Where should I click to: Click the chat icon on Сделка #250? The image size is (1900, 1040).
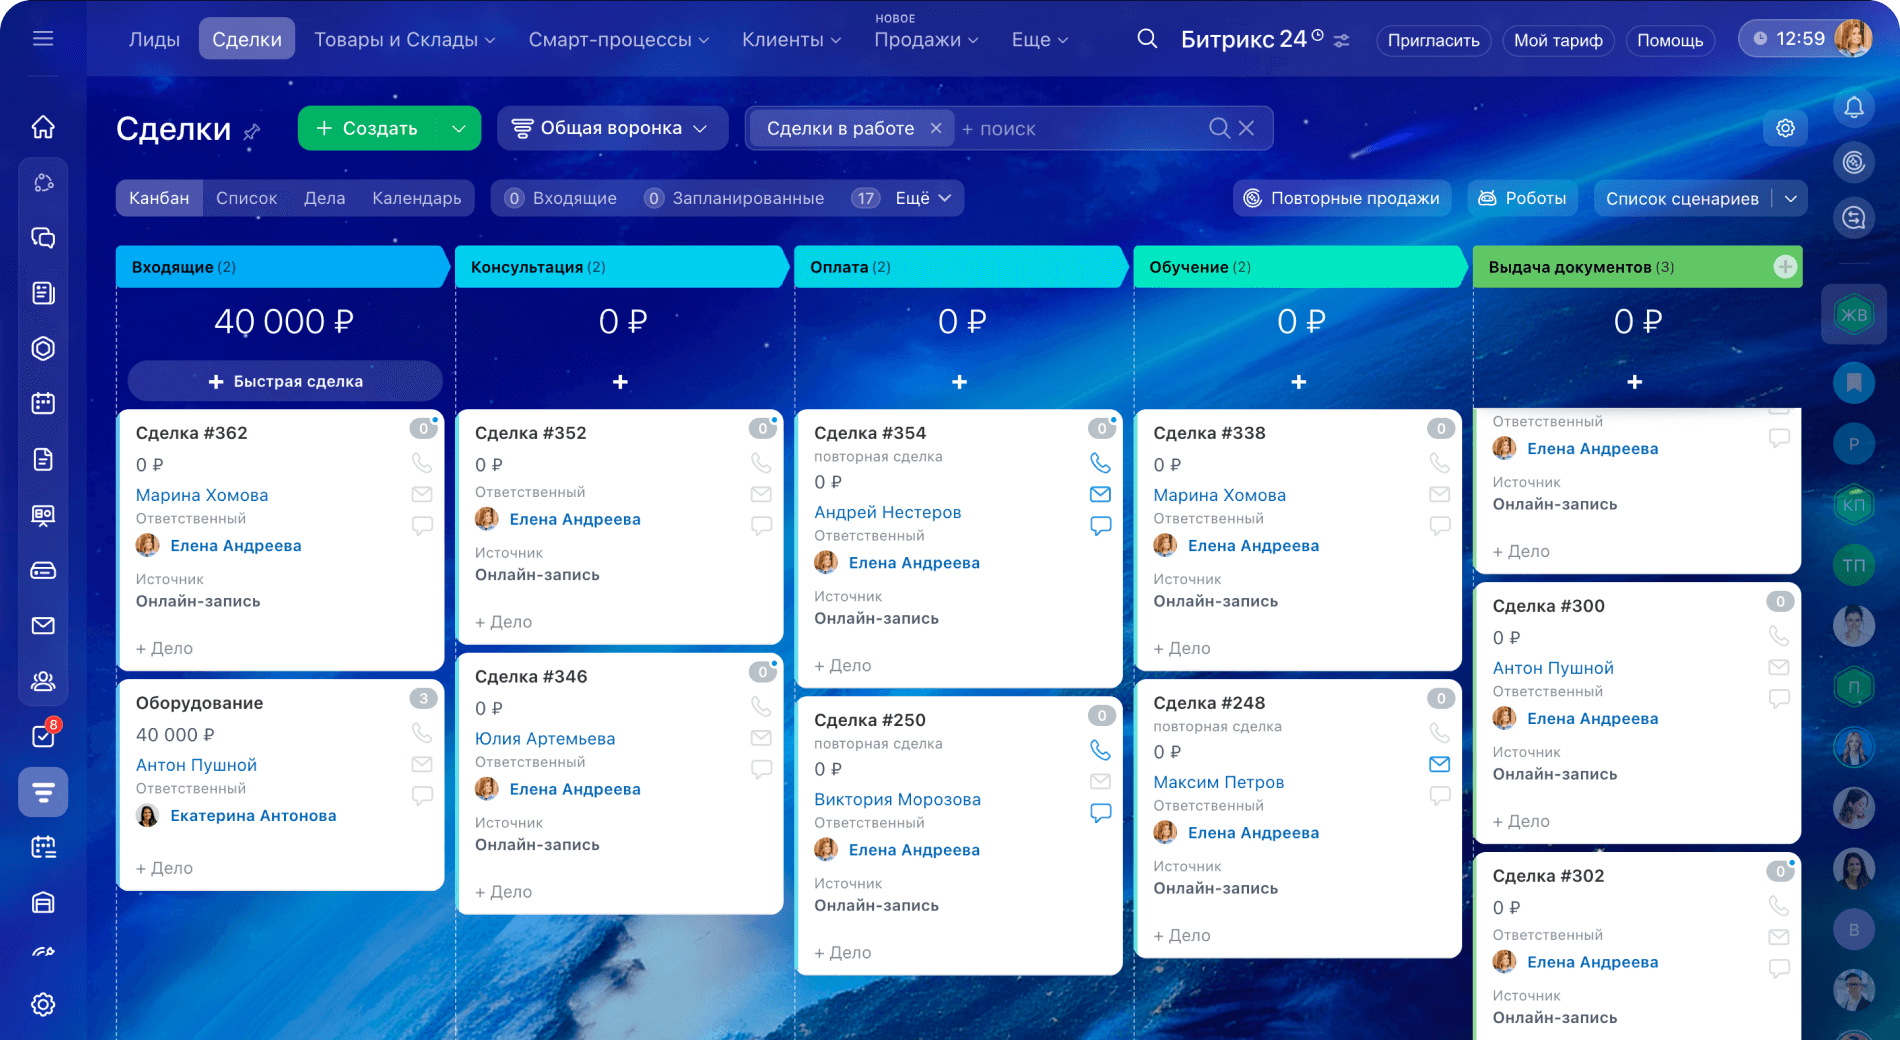click(x=1100, y=813)
